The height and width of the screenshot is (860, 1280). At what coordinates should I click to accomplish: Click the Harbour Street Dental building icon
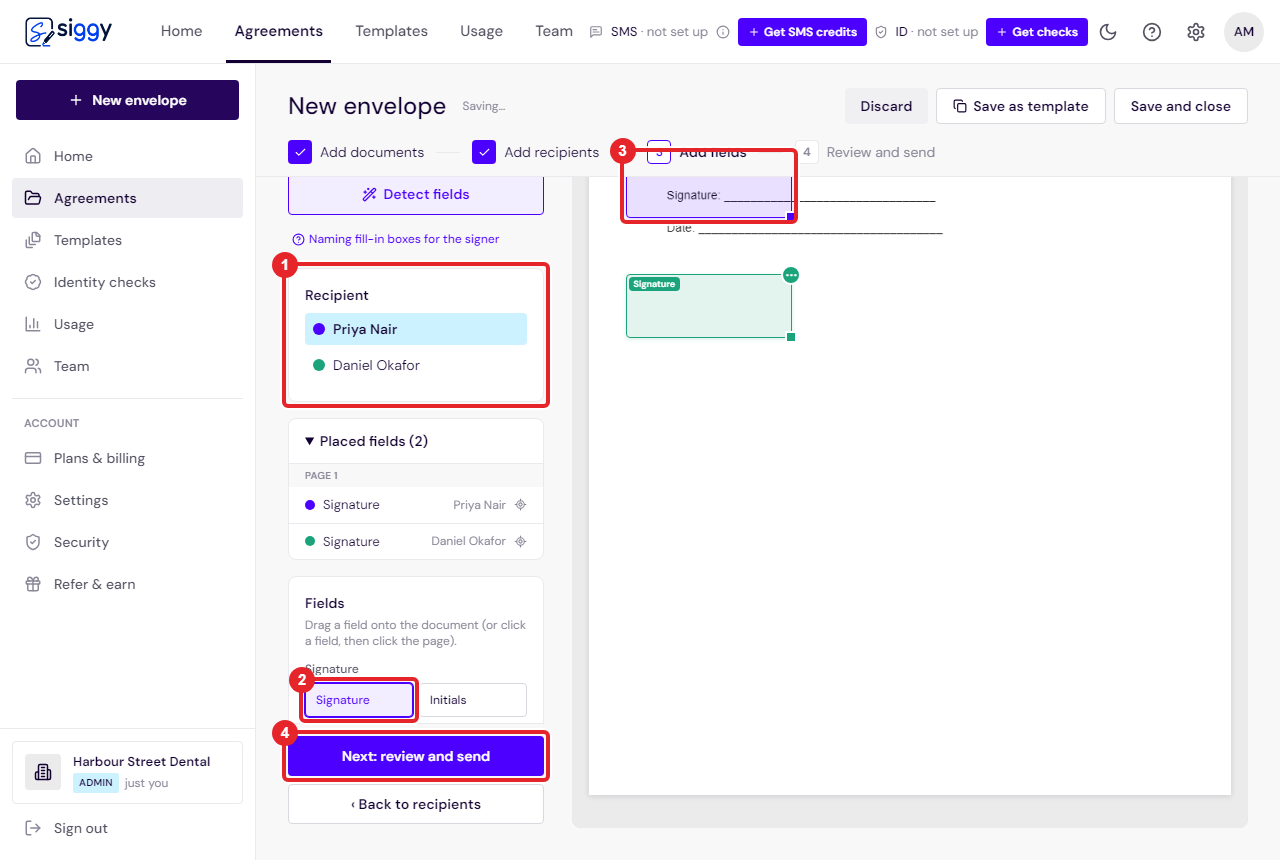click(x=43, y=772)
